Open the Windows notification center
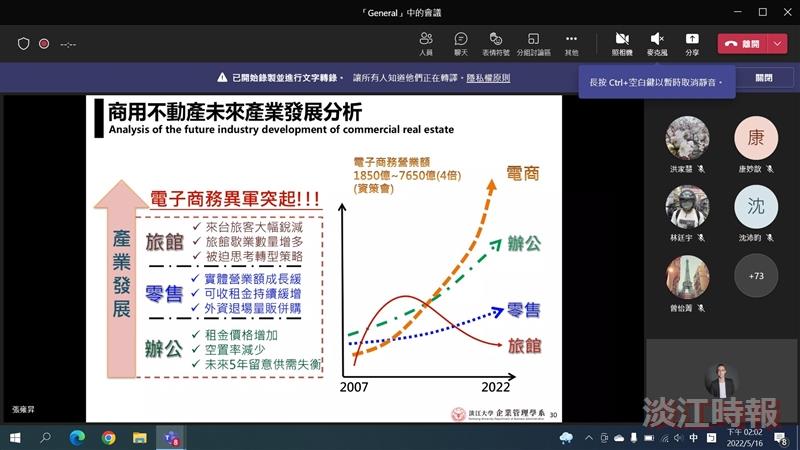The height and width of the screenshot is (450, 800). coord(781,438)
